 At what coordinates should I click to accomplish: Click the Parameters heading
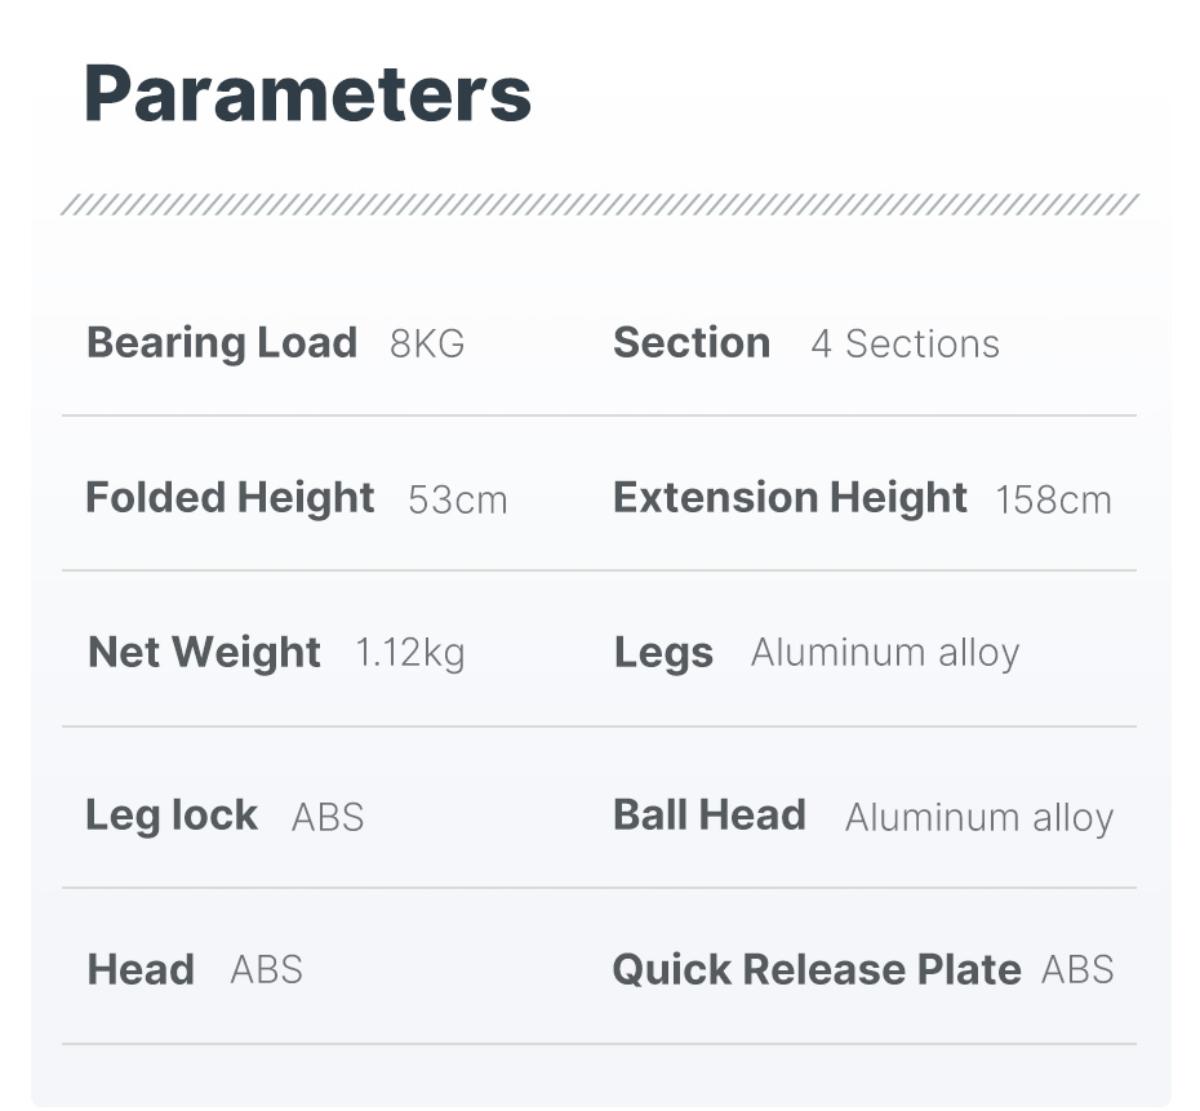(307, 94)
